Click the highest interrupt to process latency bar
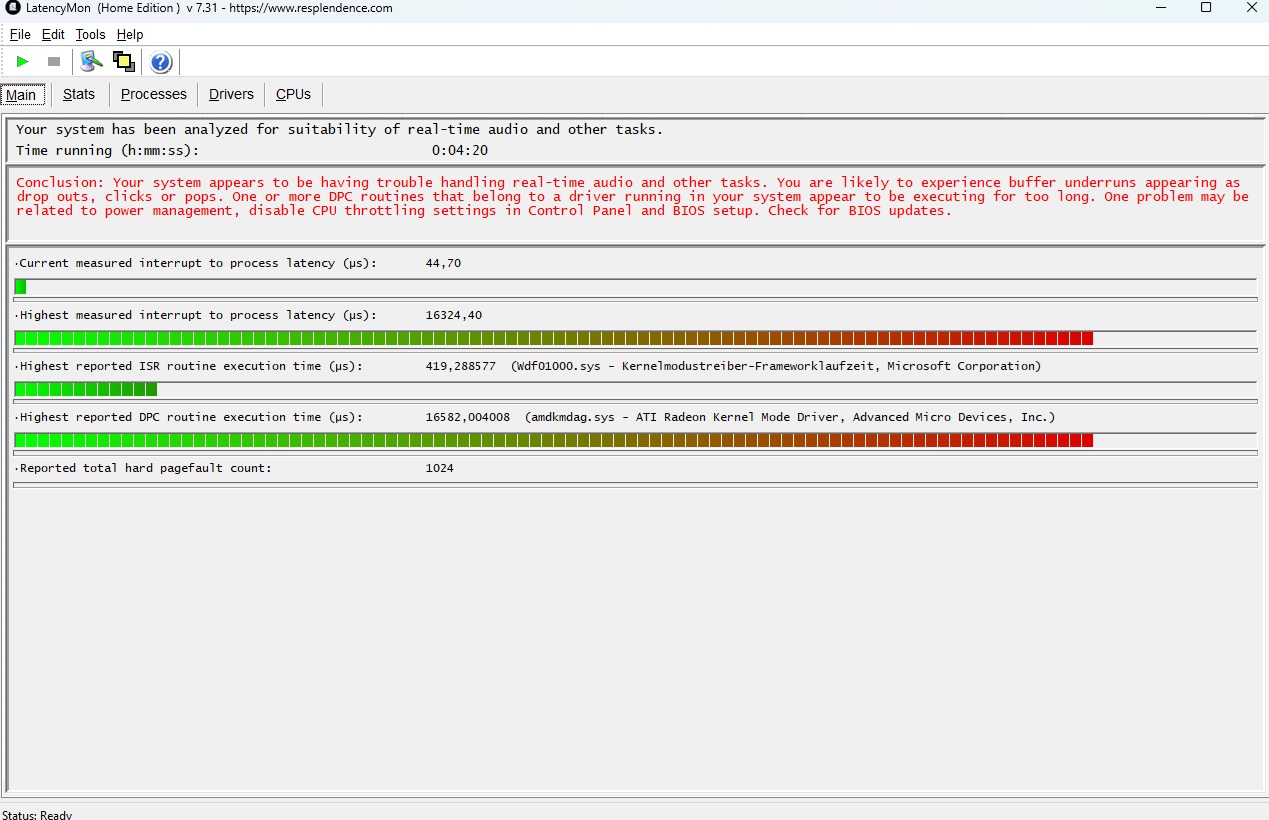This screenshot has width=1269, height=820. click(x=553, y=338)
